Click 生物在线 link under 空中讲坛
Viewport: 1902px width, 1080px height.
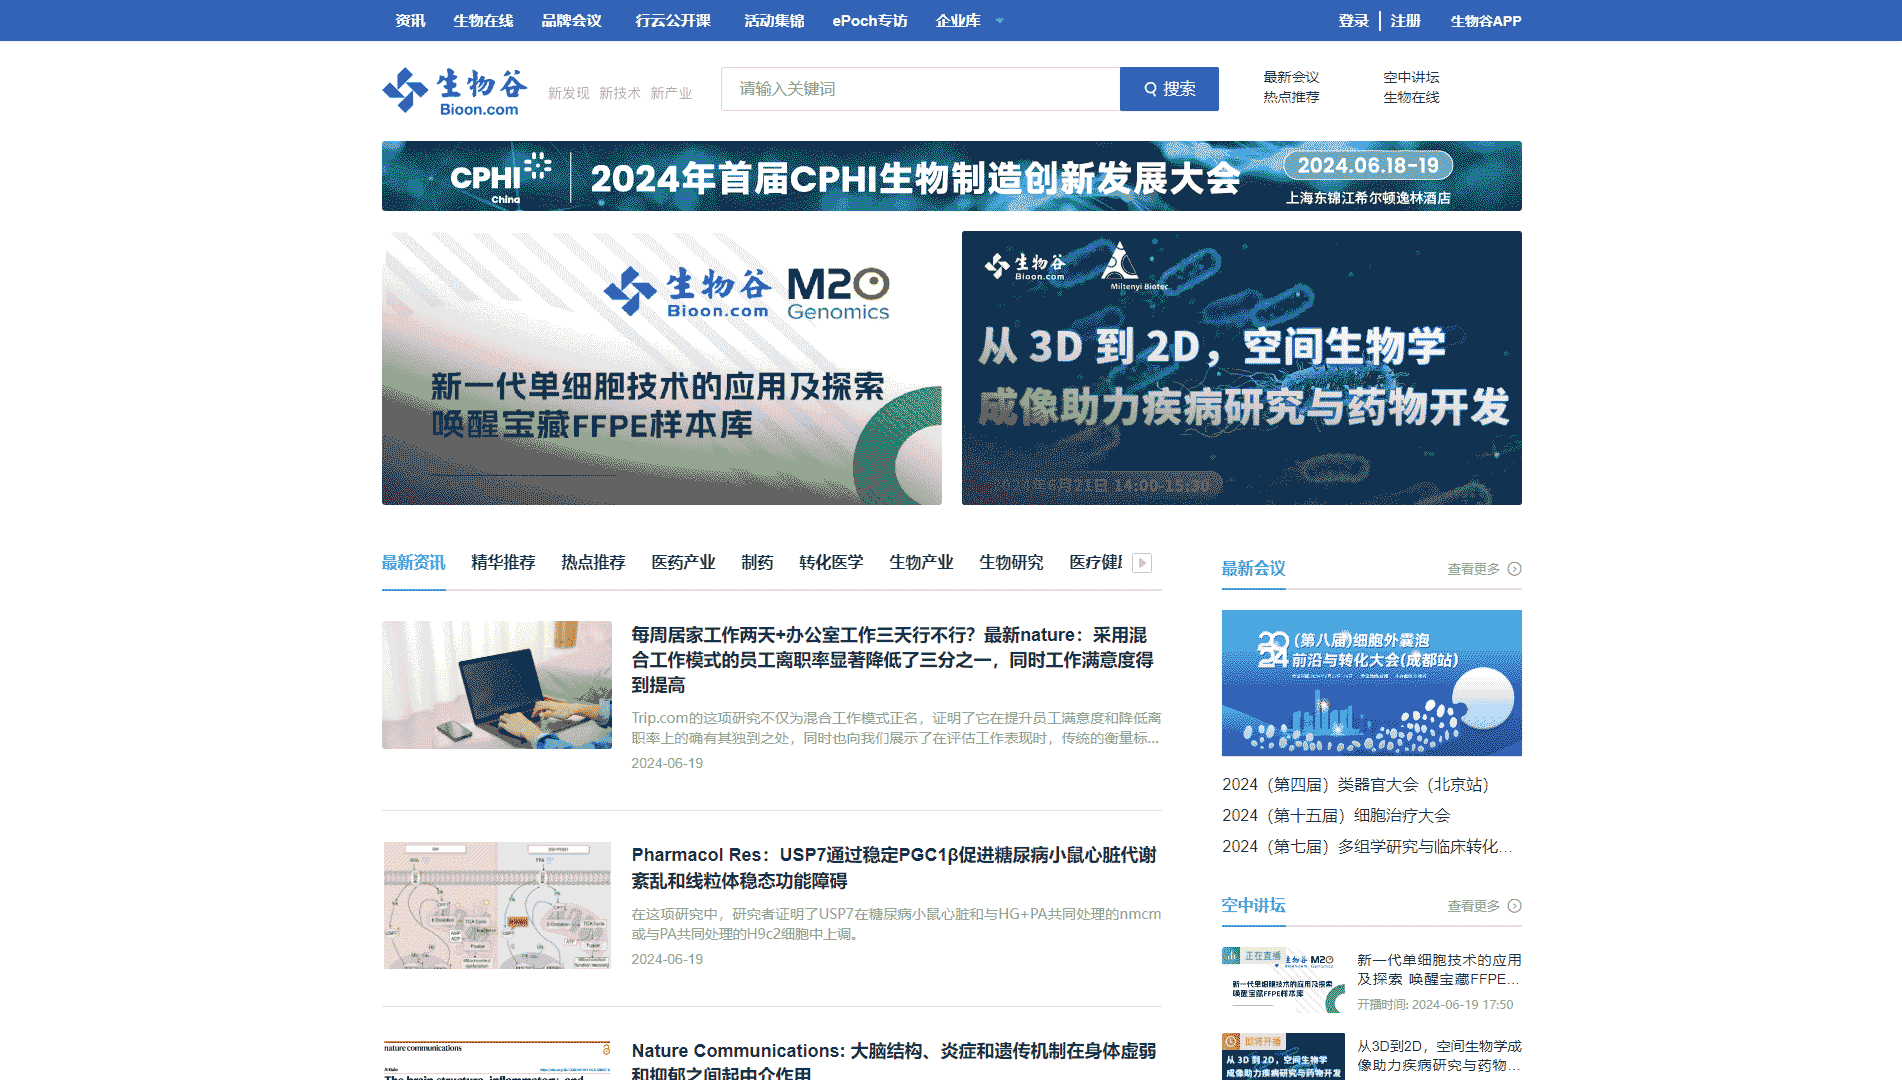[1411, 97]
